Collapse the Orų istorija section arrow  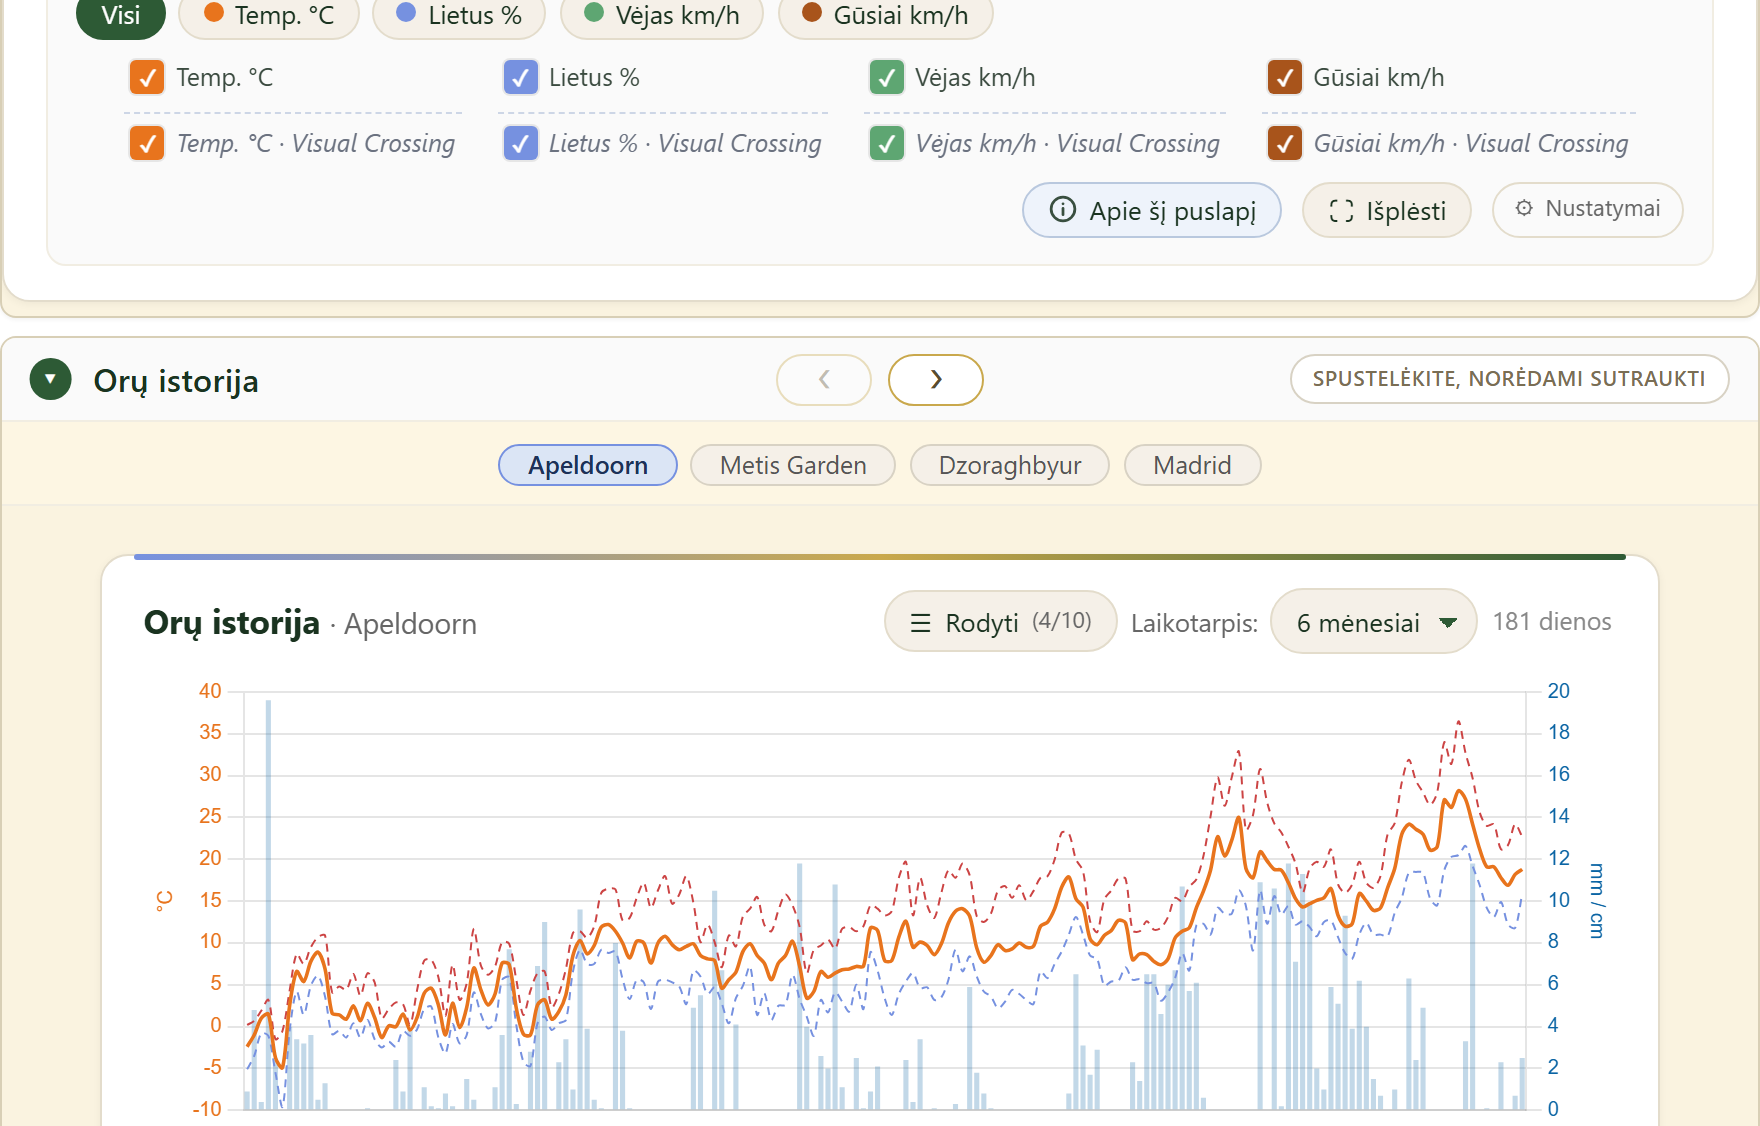(x=50, y=380)
